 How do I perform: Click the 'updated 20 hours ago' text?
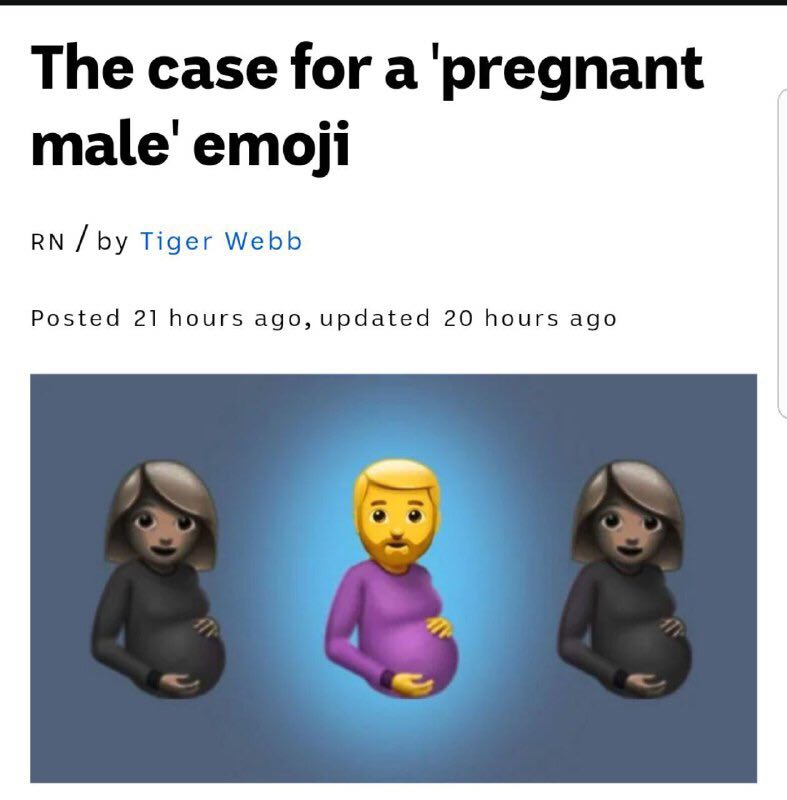[x=468, y=319]
